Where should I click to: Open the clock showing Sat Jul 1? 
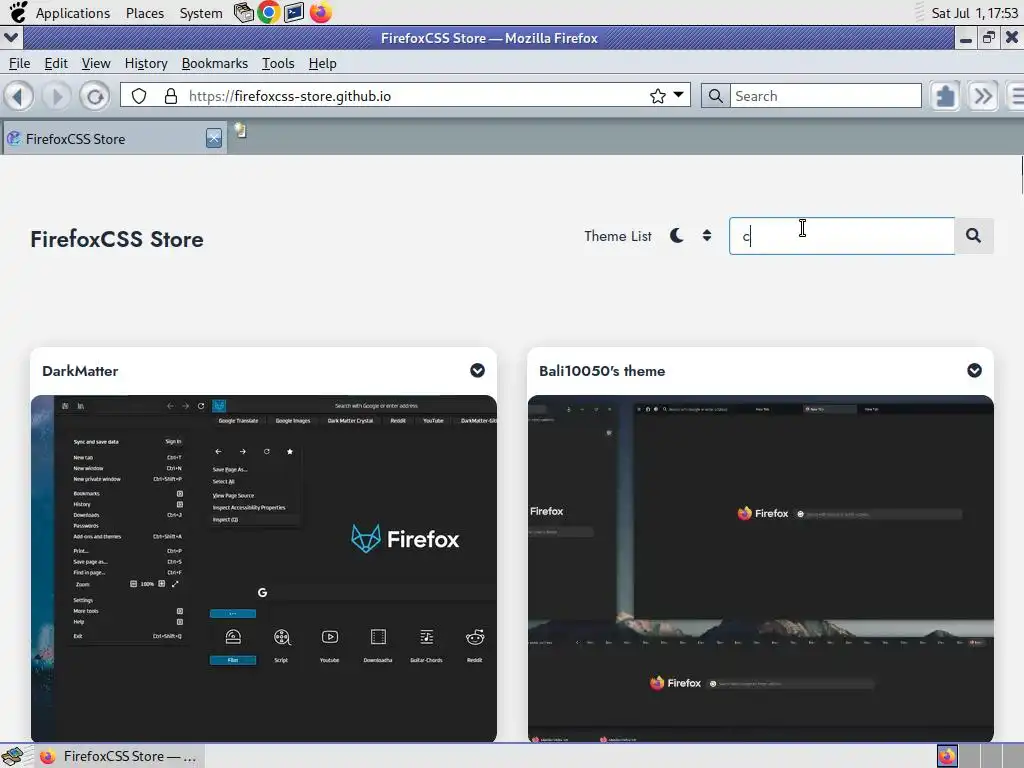[974, 13]
